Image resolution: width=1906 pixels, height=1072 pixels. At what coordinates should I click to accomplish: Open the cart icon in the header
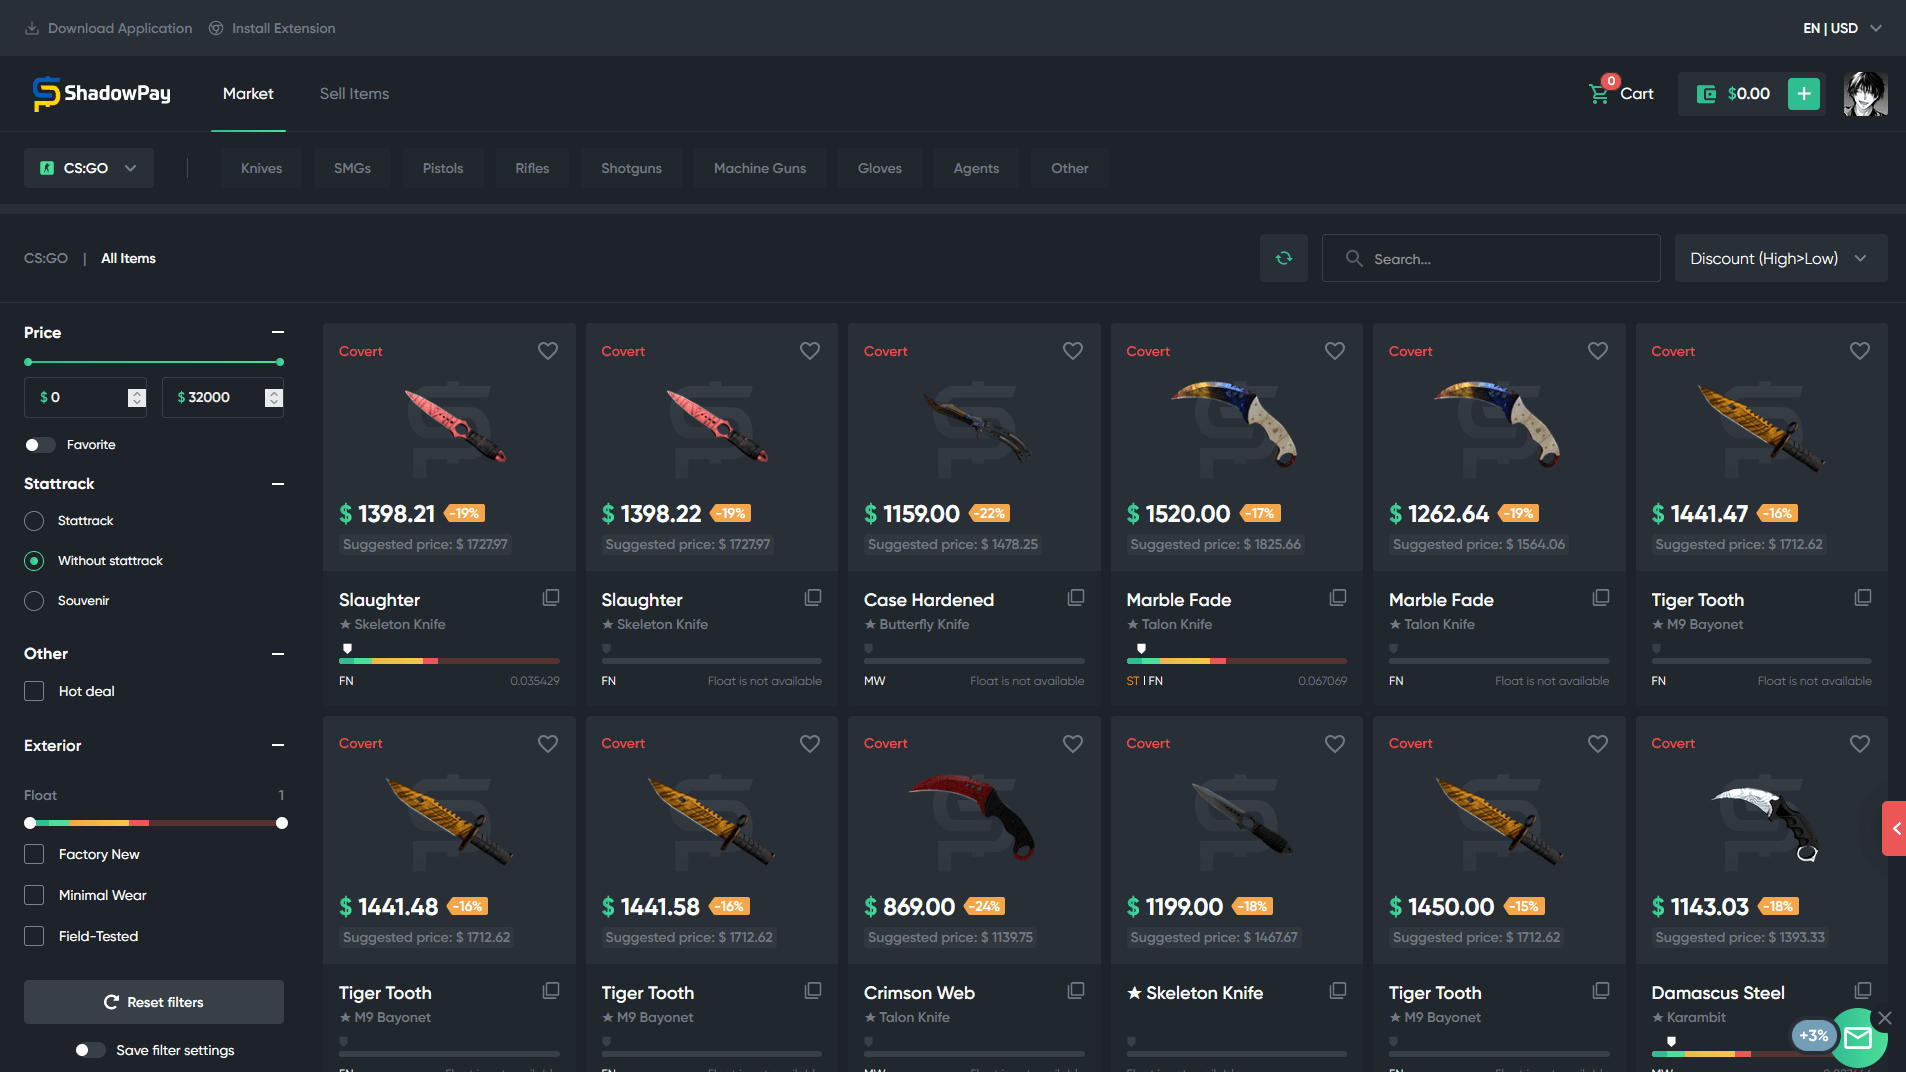[1599, 92]
